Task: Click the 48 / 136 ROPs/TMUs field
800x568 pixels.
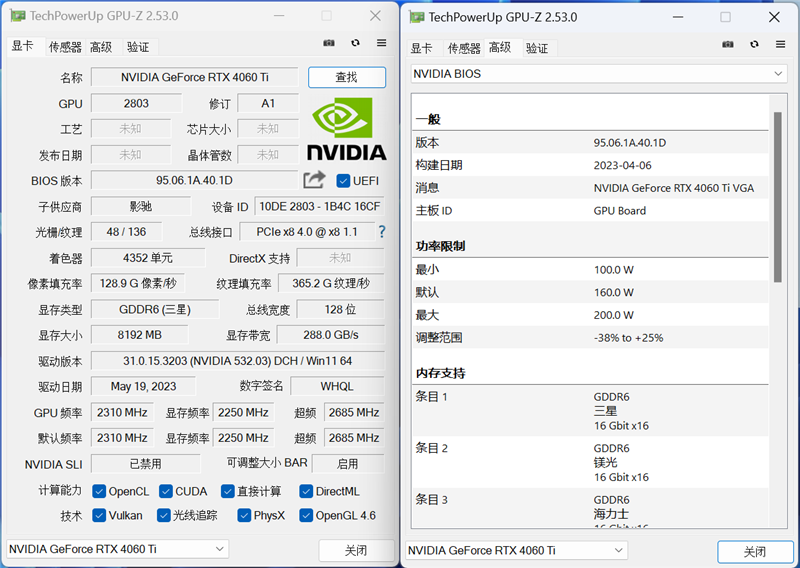Action: [127, 232]
